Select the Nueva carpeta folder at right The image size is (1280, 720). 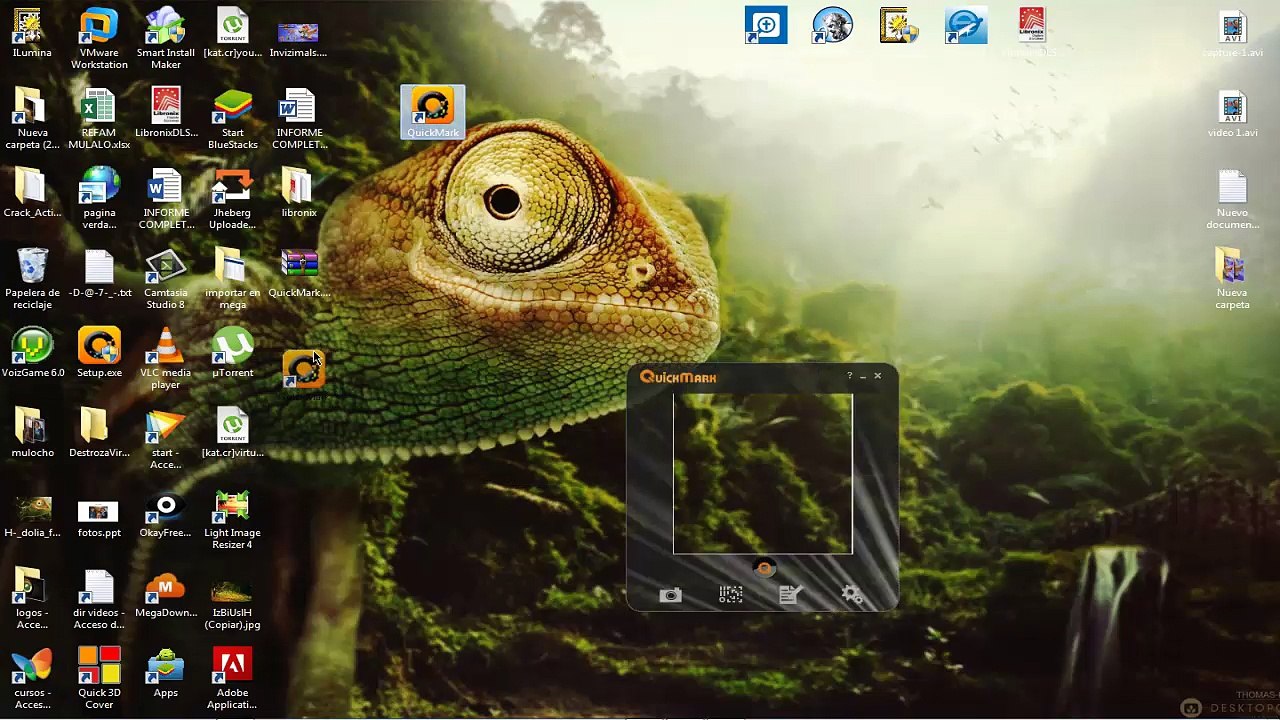(1232, 278)
